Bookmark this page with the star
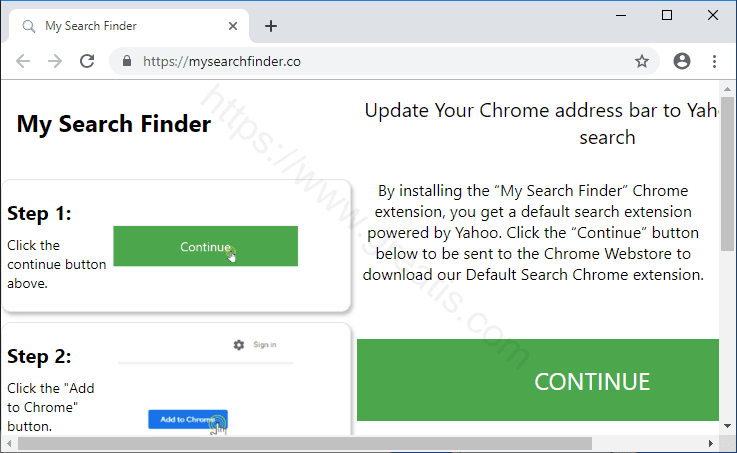The height and width of the screenshot is (453, 737). pyautogui.click(x=642, y=61)
